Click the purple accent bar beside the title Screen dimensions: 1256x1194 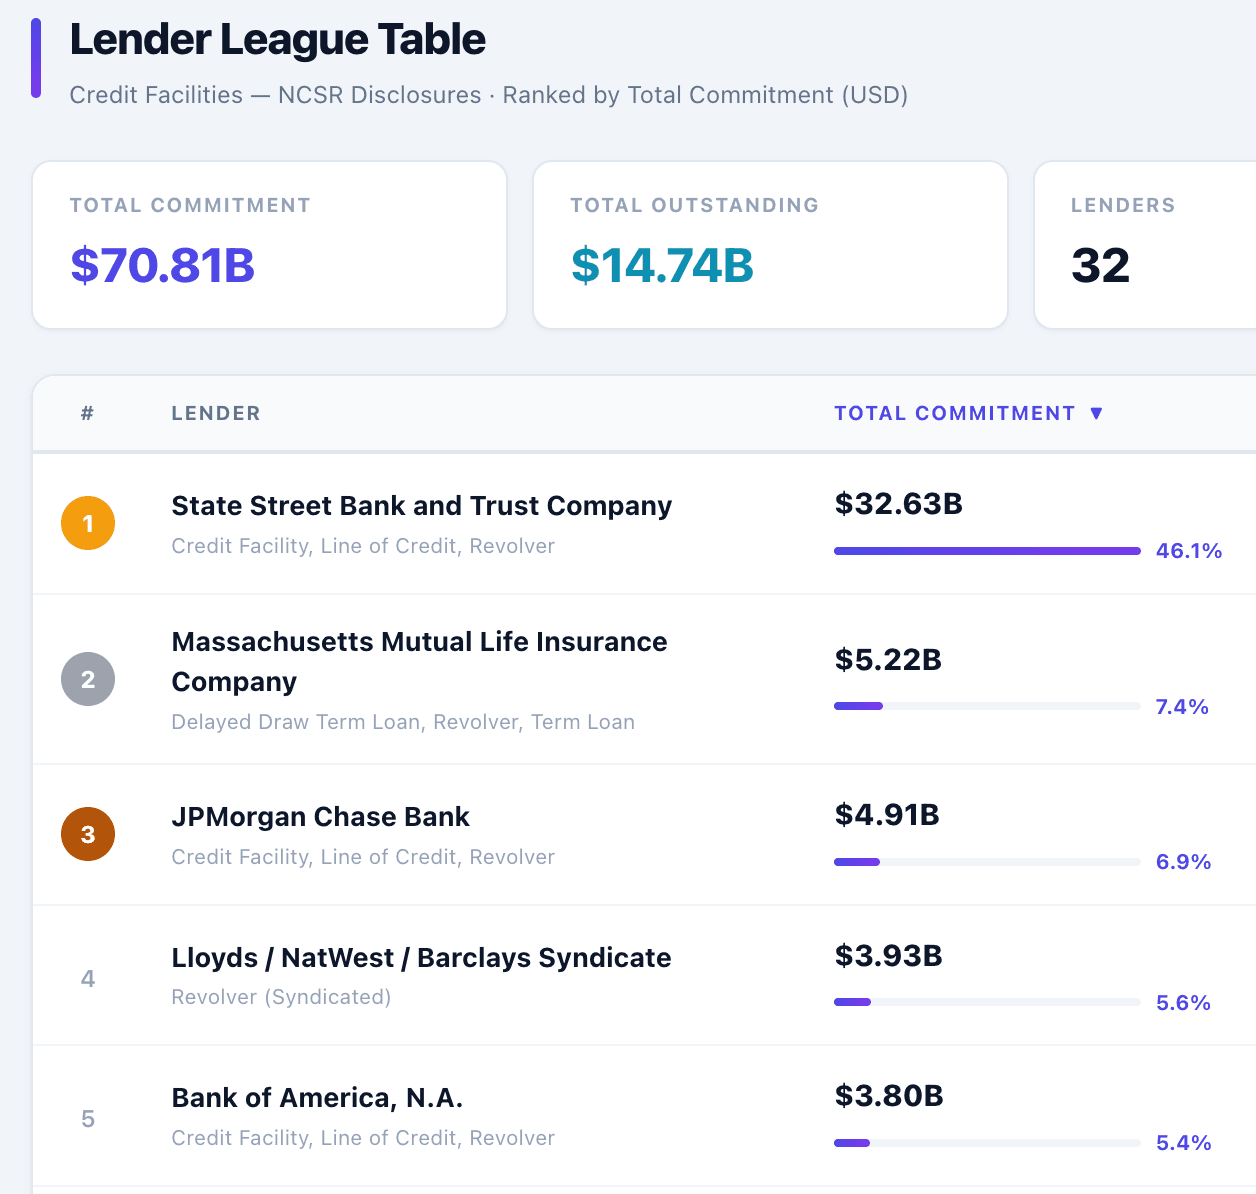point(37,58)
